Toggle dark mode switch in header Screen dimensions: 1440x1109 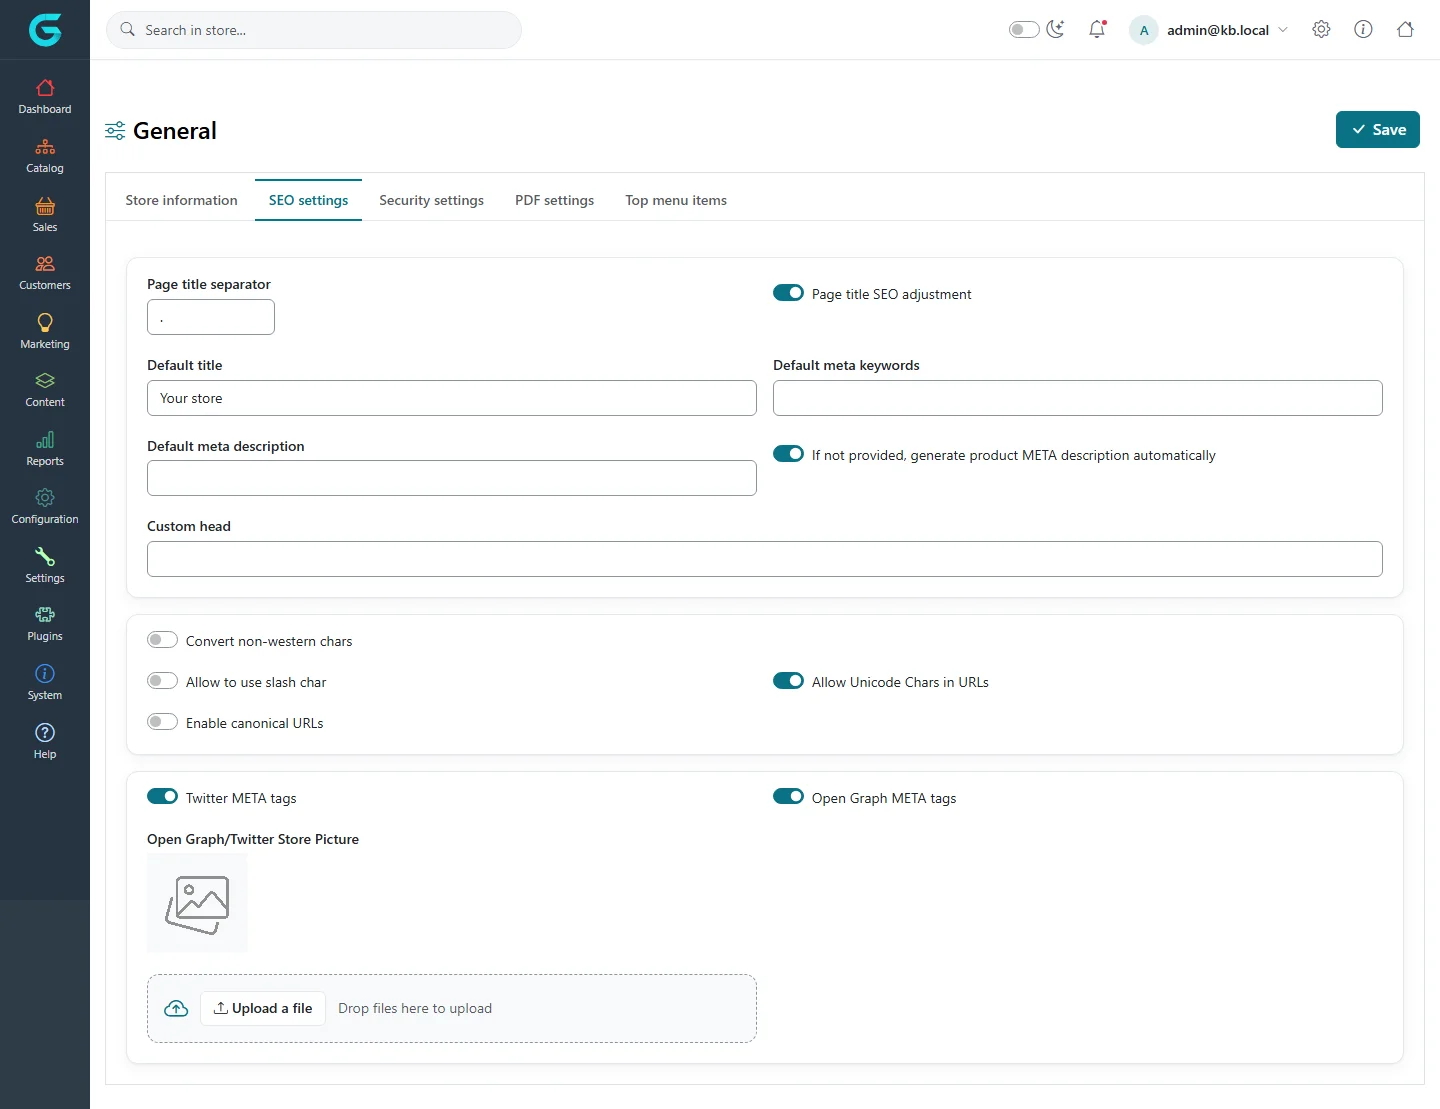coord(1024,29)
